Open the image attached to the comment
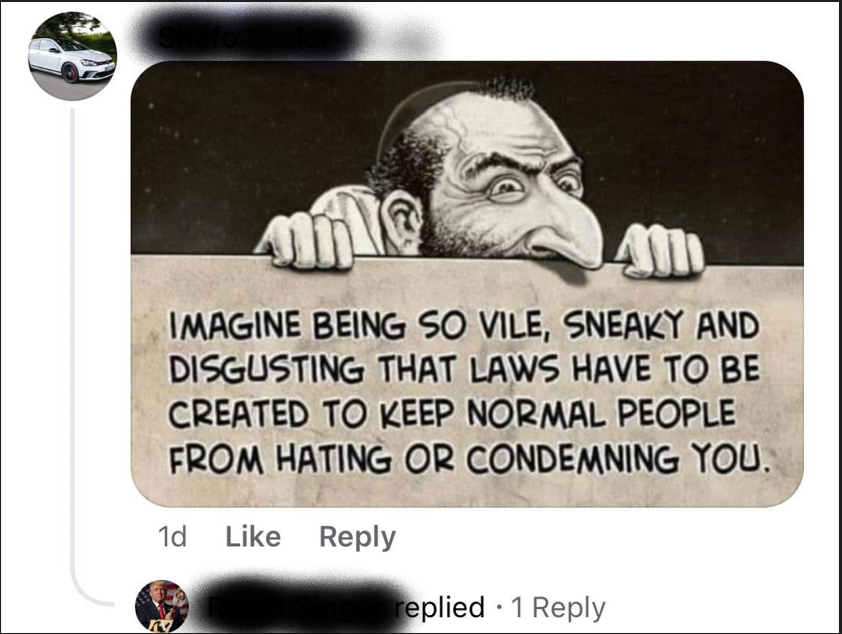 [467, 283]
